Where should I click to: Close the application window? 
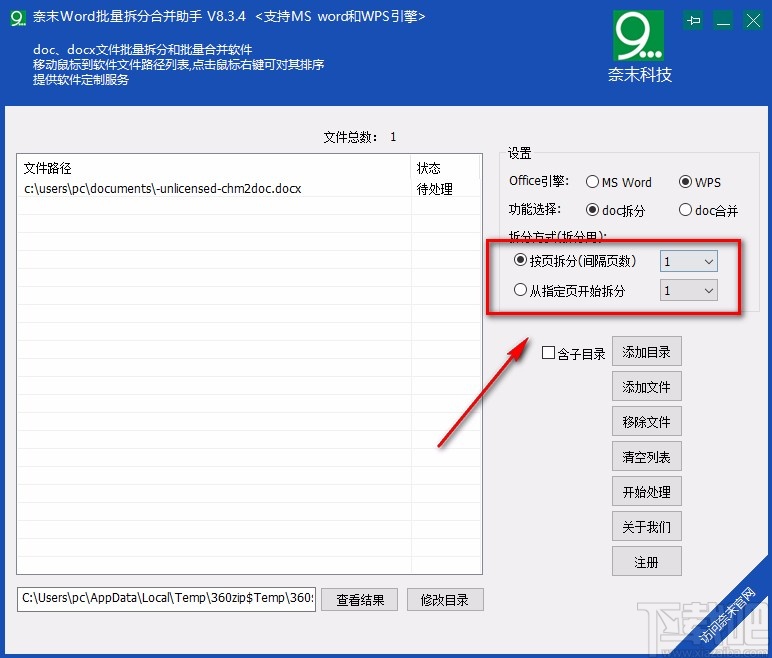pyautogui.click(x=753, y=21)
